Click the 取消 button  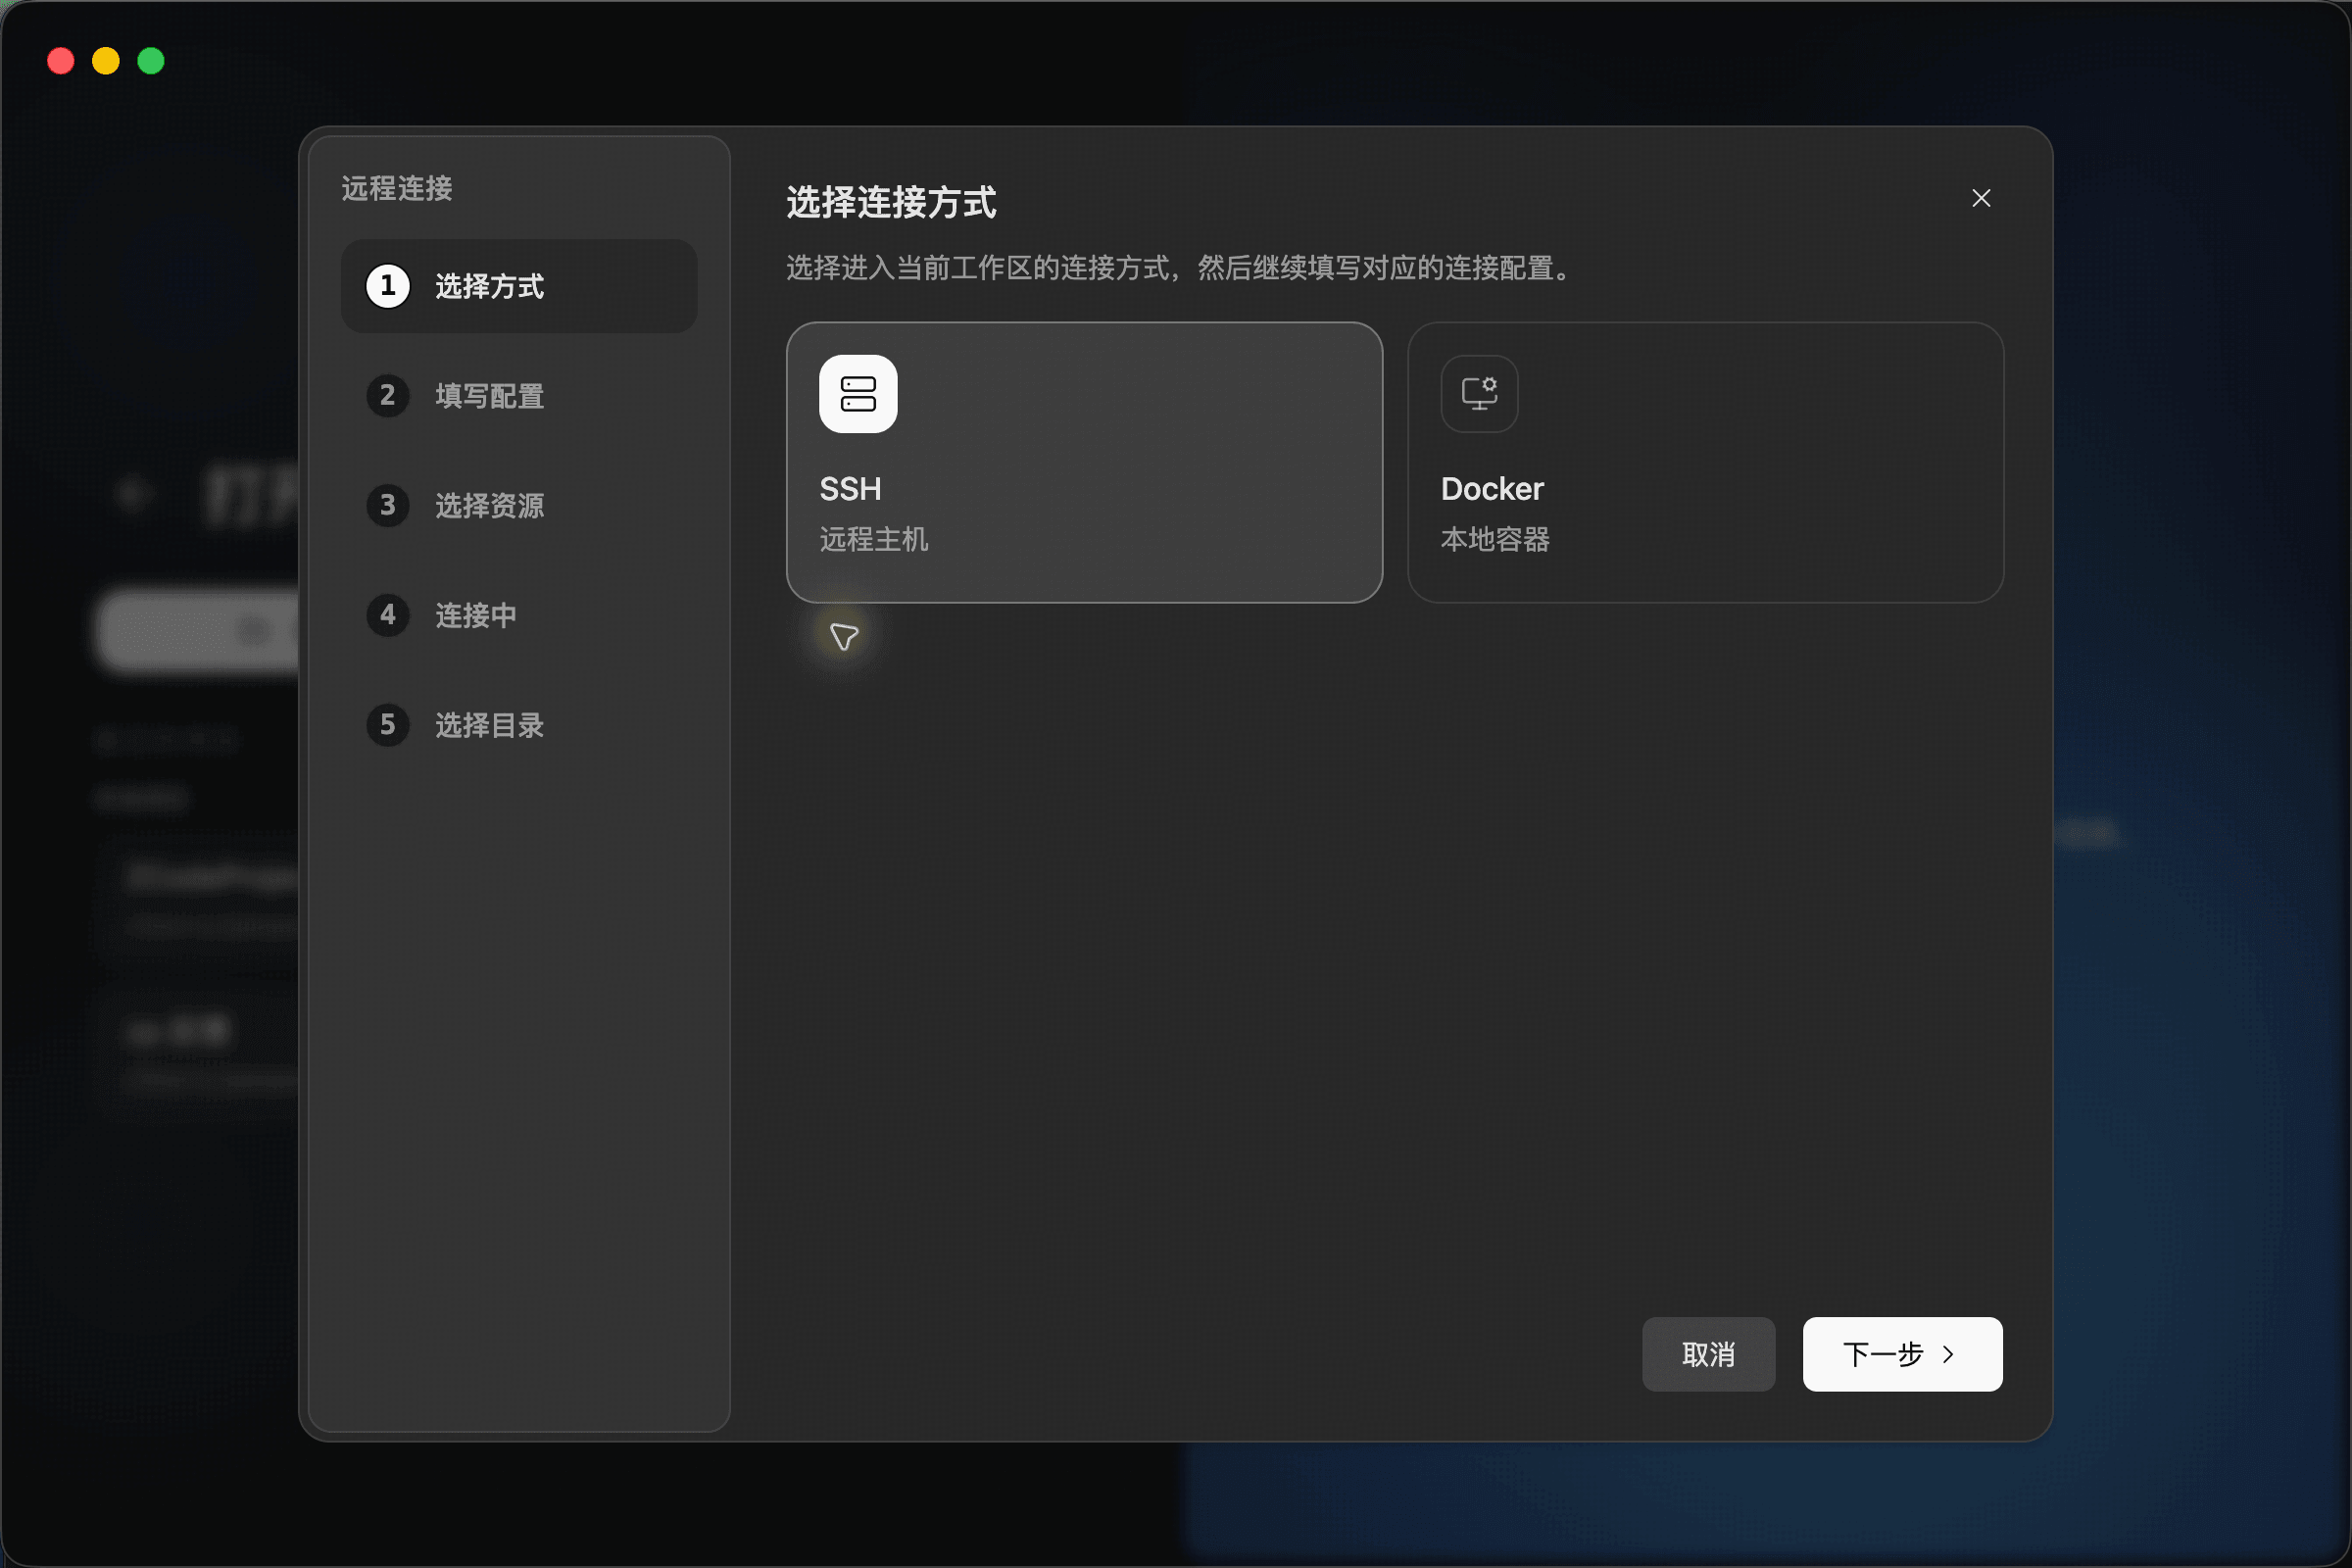pos(1708,1354)
